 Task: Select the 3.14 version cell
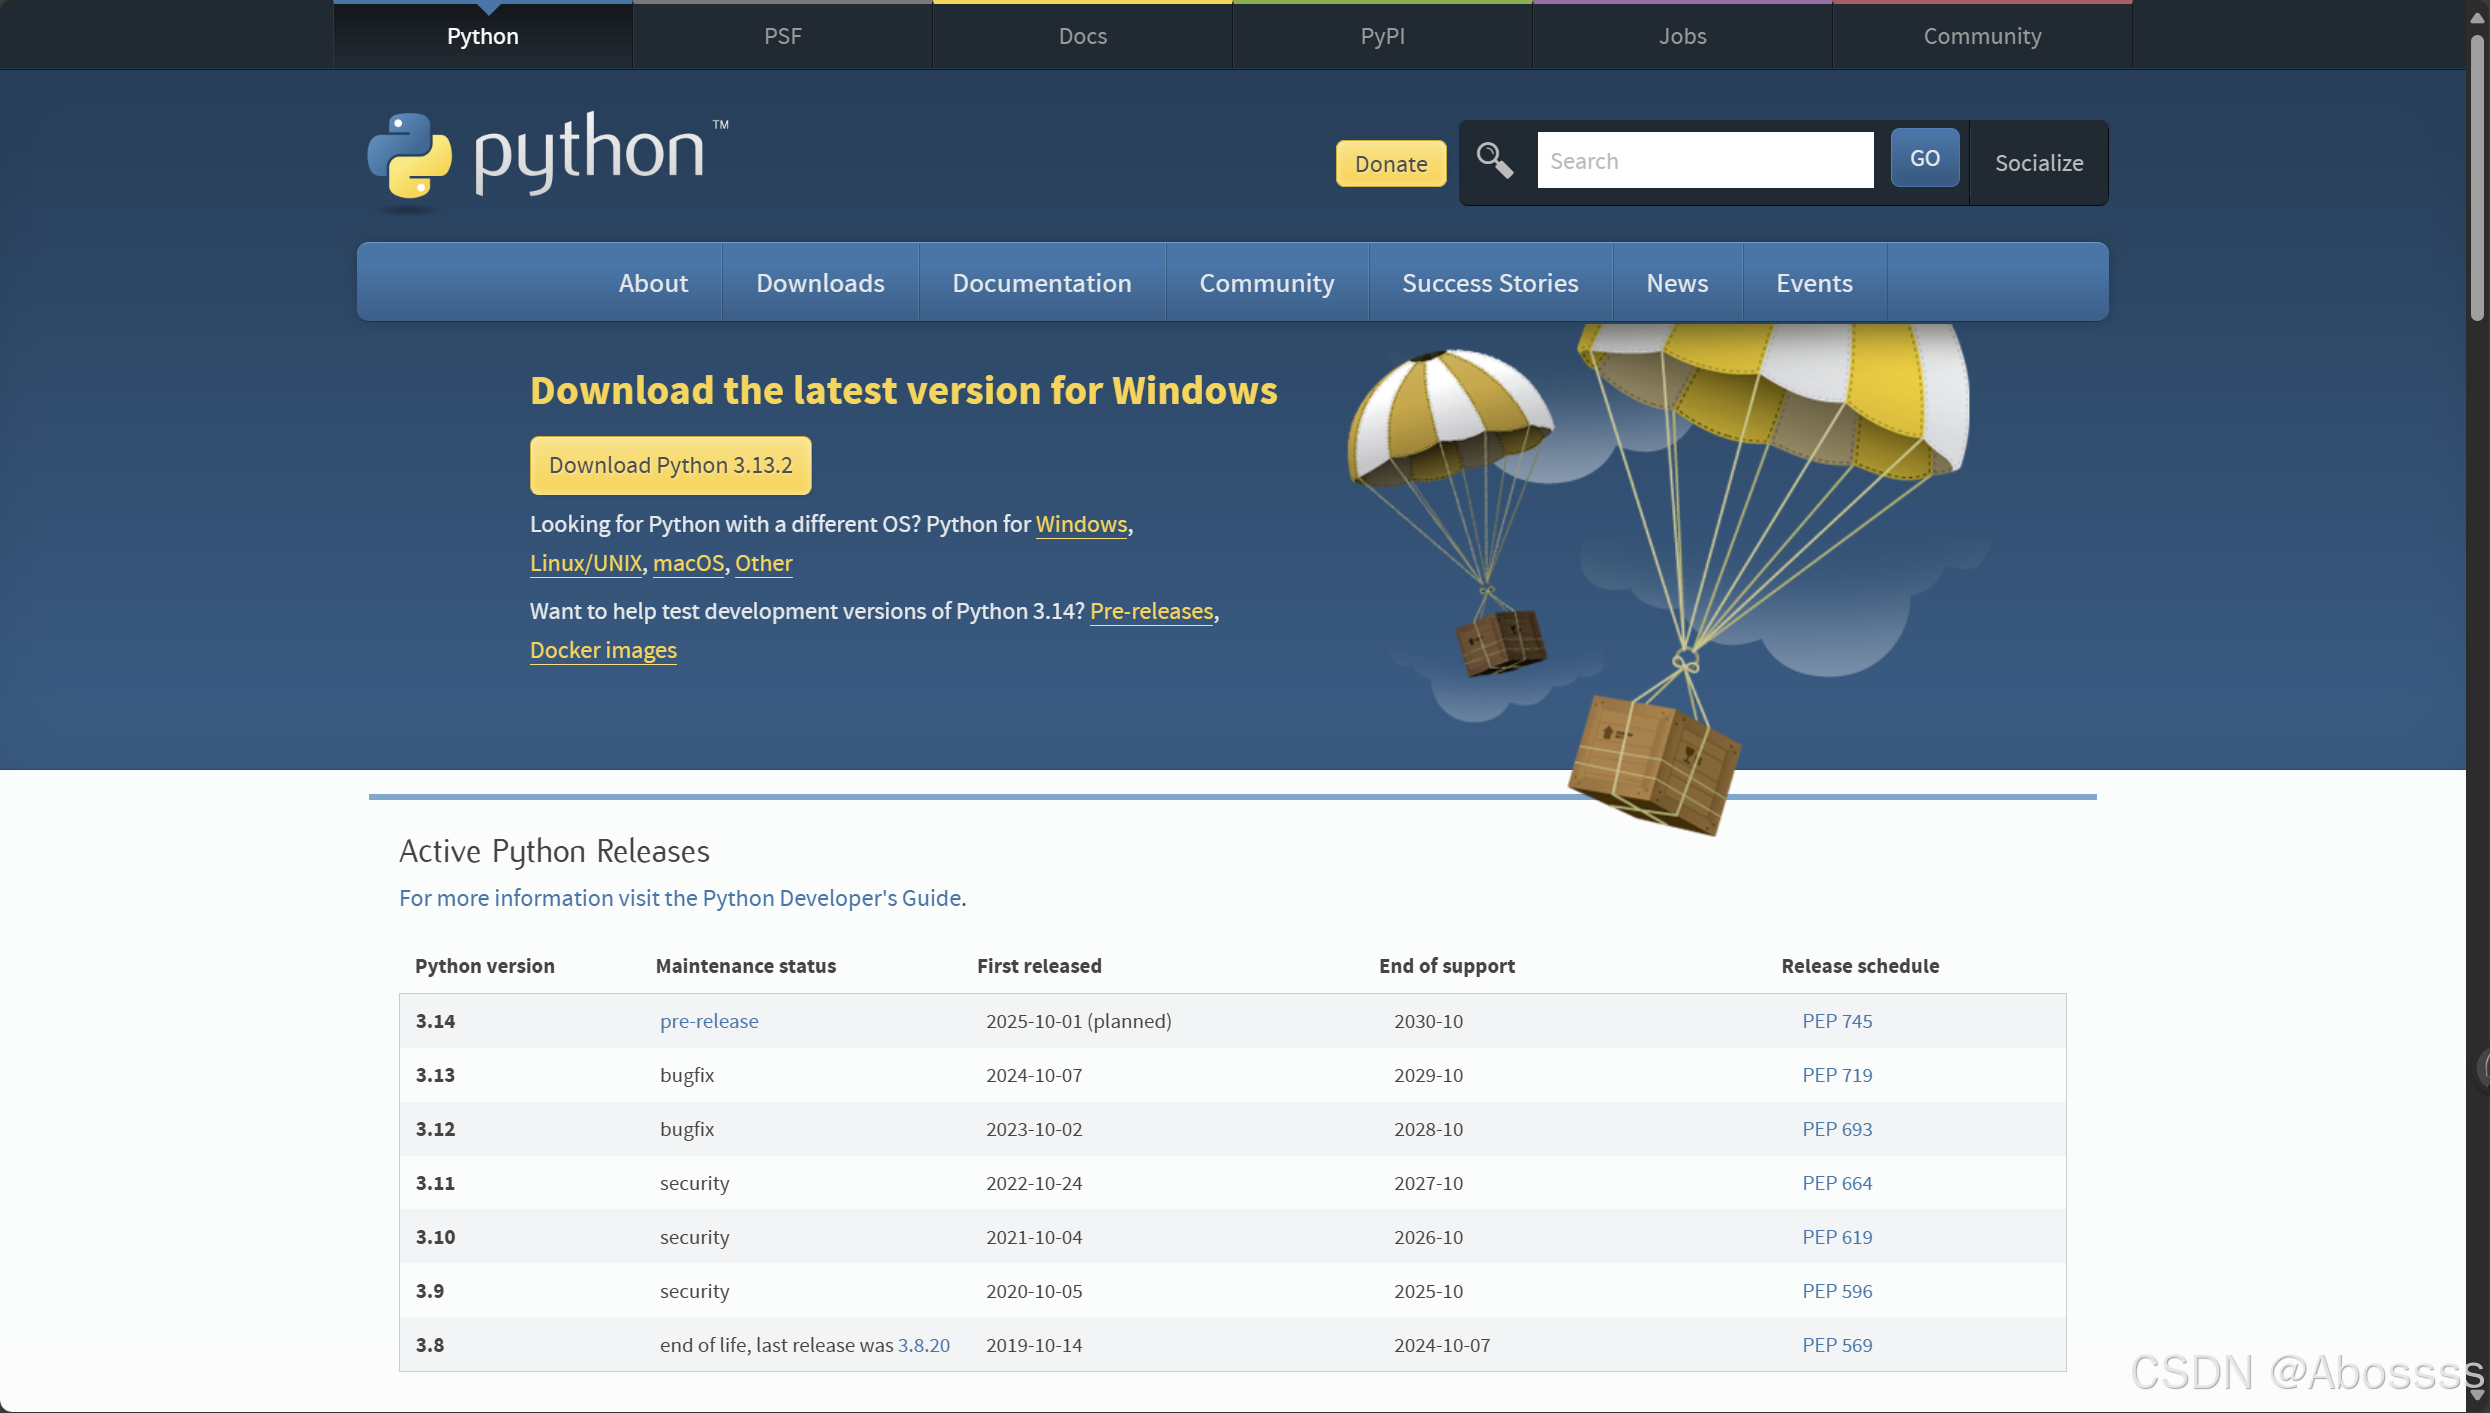click(x=435, y=1021)
